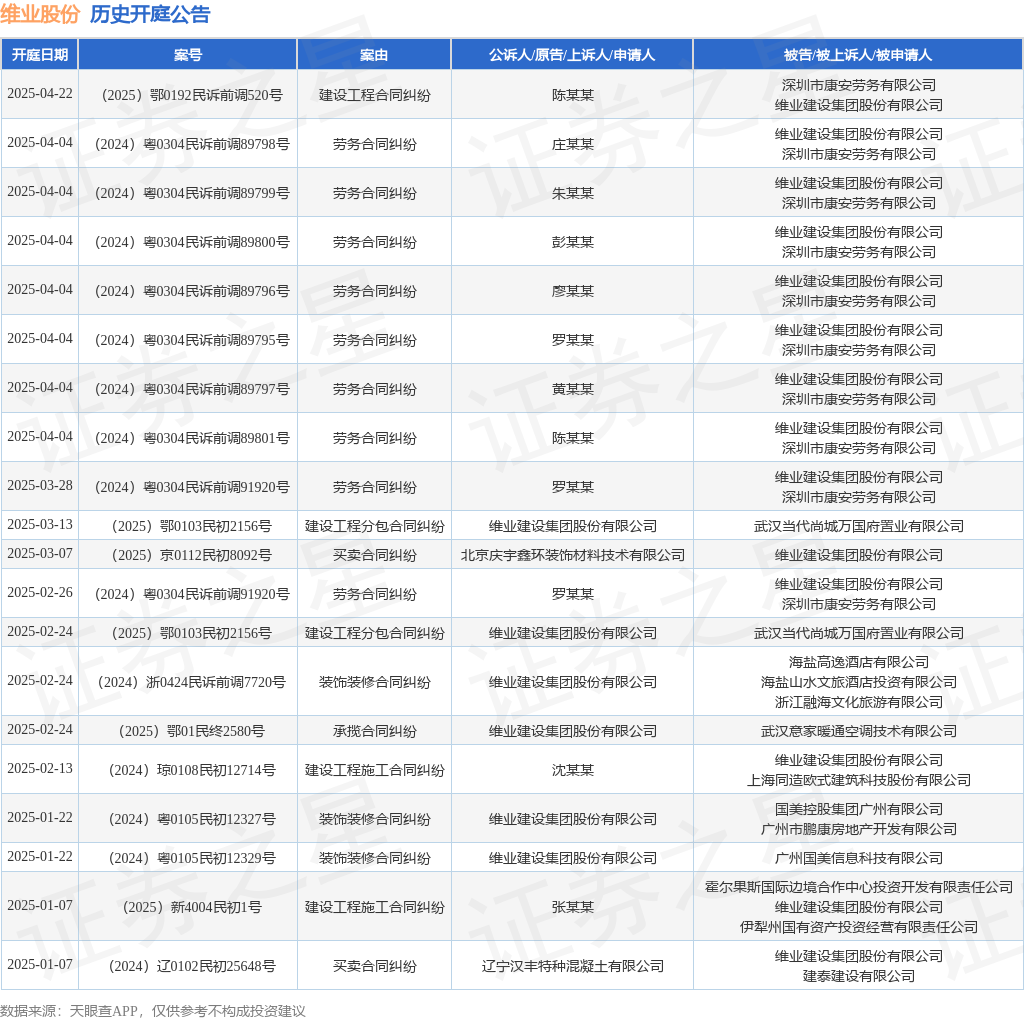Click defendant 国美控股集团广州有限公司

coord(859,809)
